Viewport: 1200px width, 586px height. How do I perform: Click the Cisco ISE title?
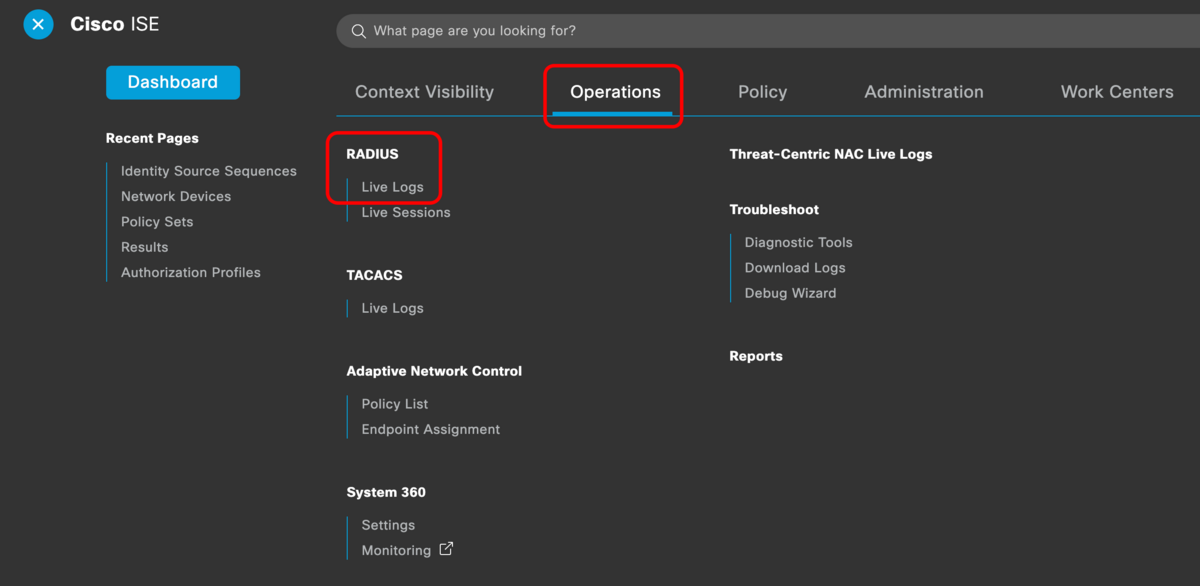[115, 24]
